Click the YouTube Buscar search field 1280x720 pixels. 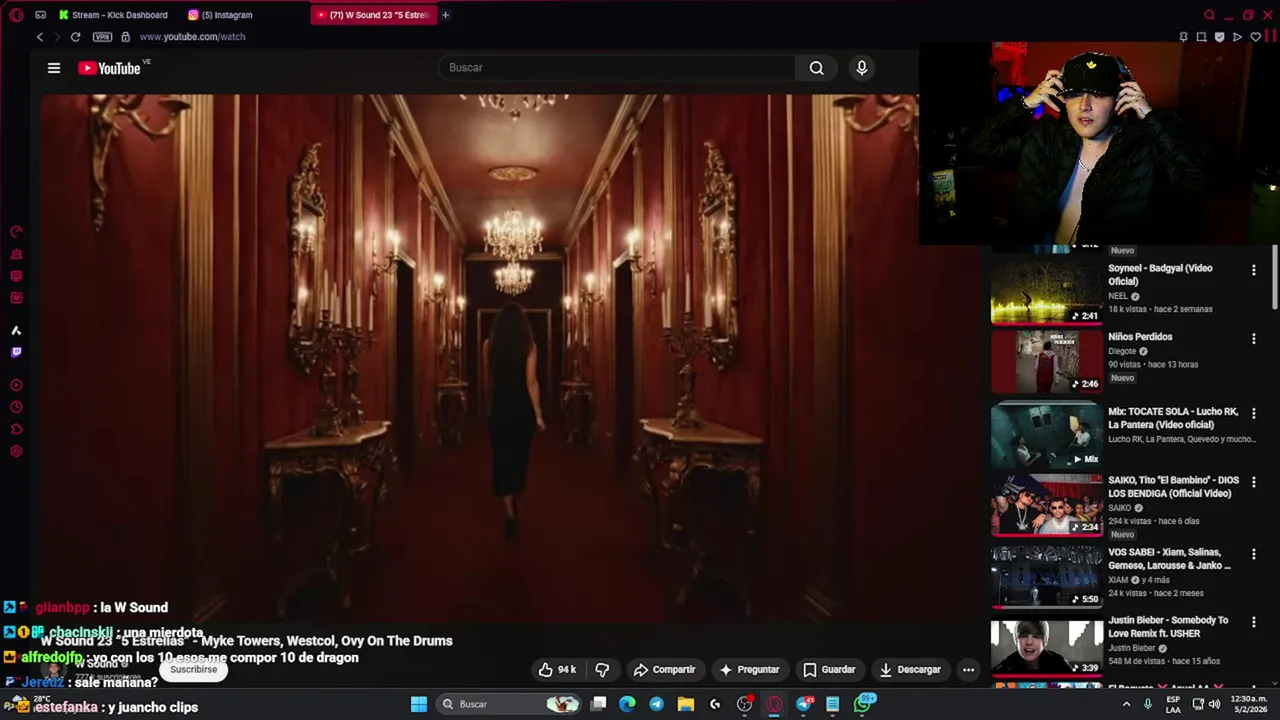pyautogui.click(x=617, y=68)
